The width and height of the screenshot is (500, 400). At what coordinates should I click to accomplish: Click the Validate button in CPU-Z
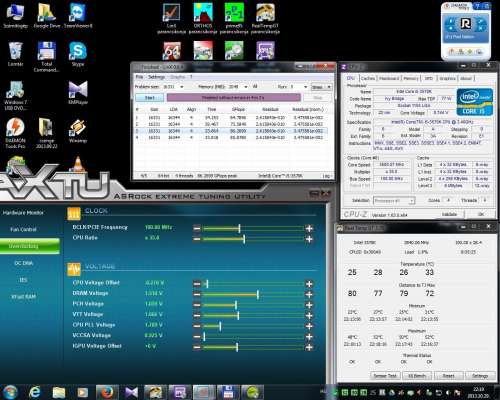tap(449, 214)
